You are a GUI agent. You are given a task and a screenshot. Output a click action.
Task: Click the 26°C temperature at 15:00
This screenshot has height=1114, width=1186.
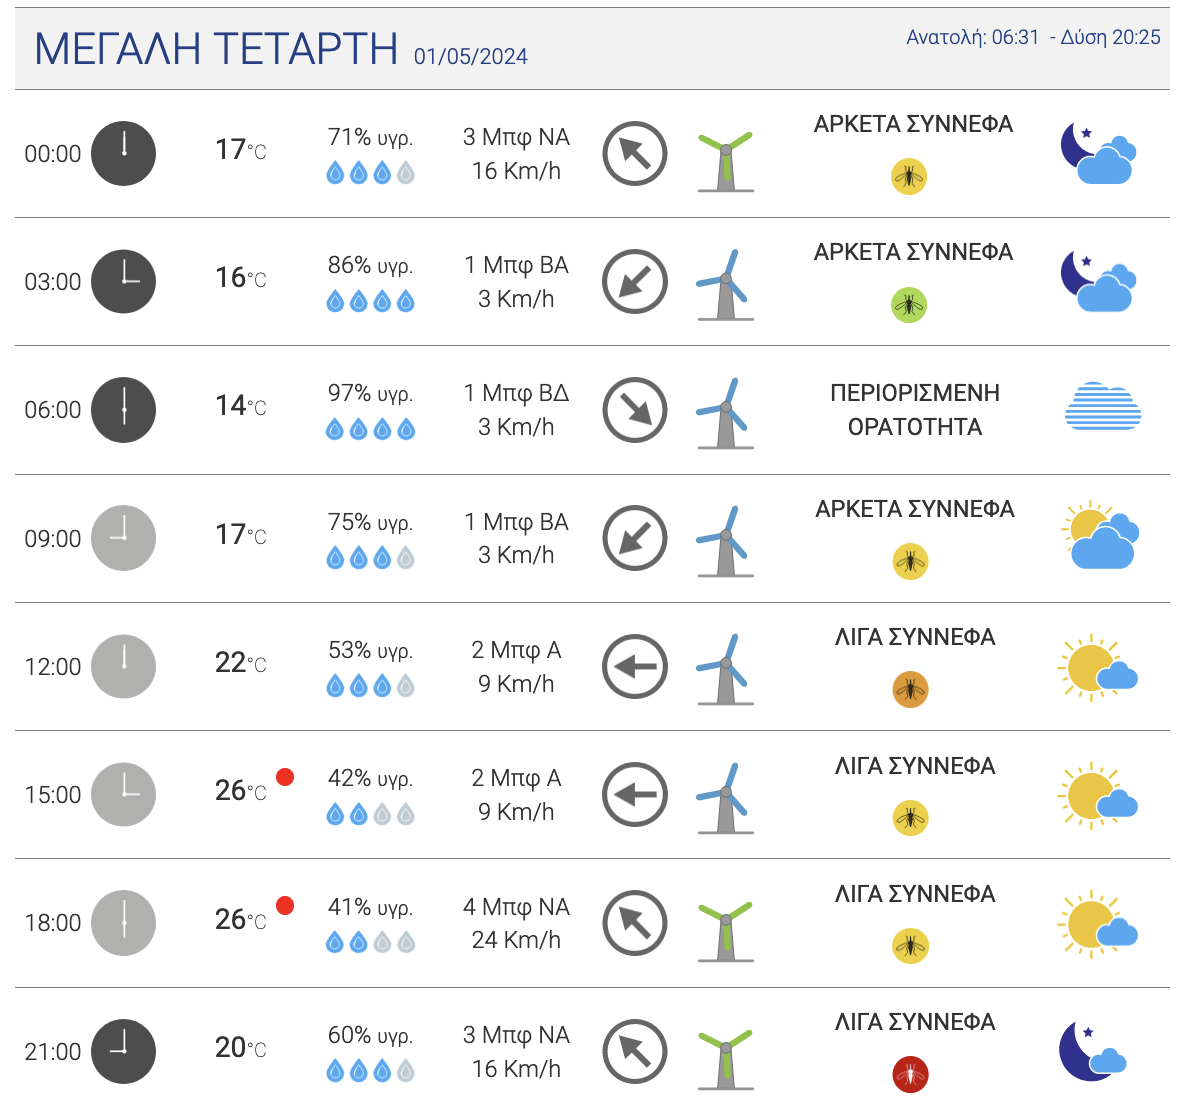click(241, 791)
